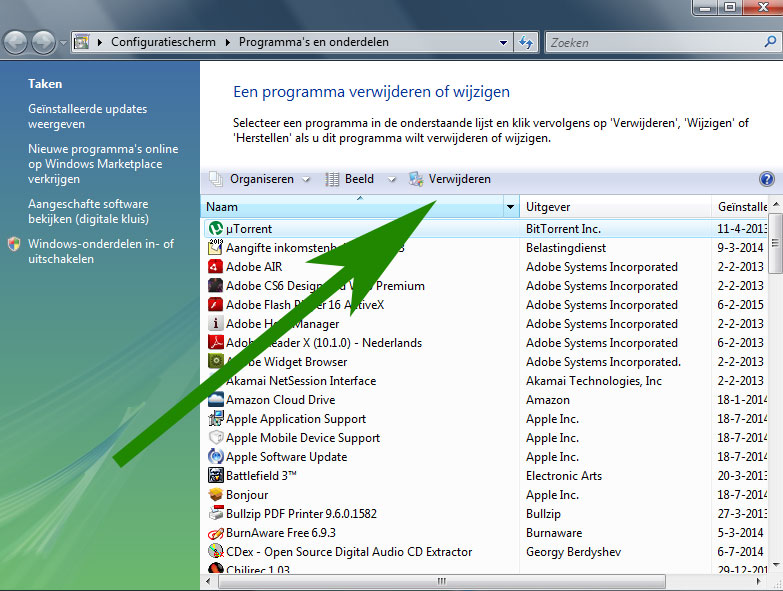Click the scroll-up arrow of the list
The width and height of the screenshot is (783, 591).
[x=776, y=204]
